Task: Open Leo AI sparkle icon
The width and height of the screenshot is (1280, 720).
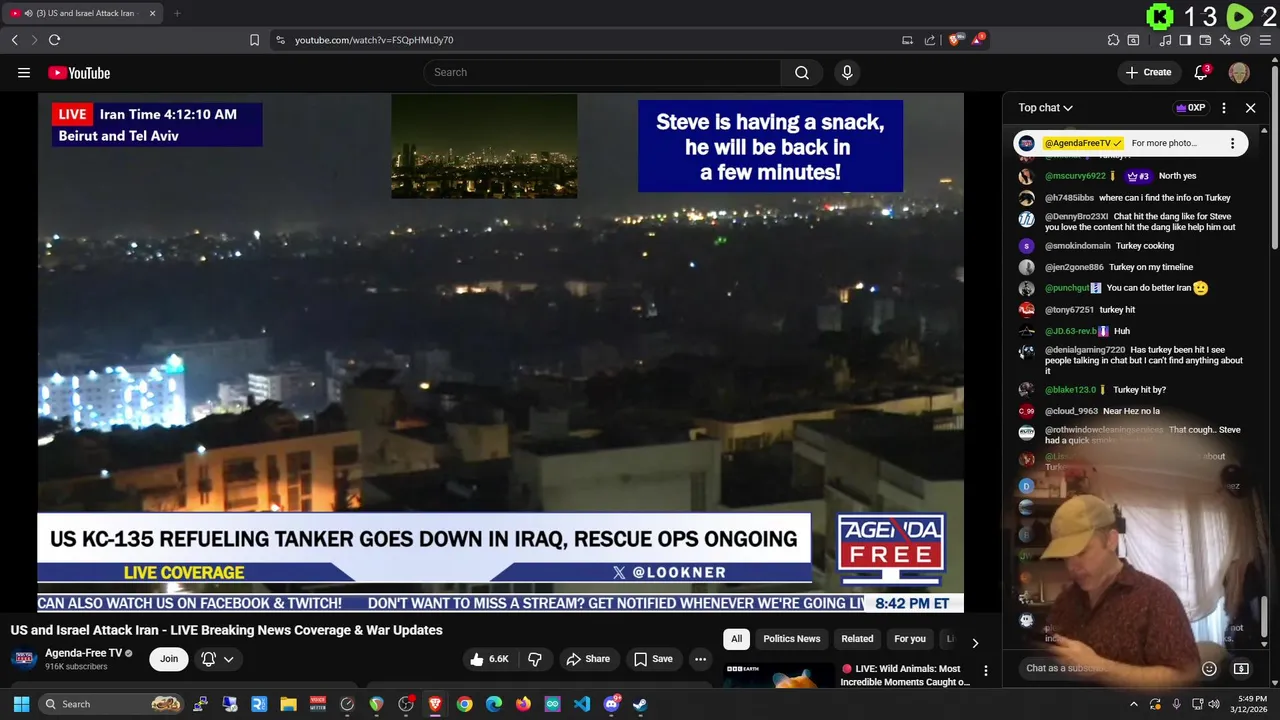Action: pos(1225,40)
